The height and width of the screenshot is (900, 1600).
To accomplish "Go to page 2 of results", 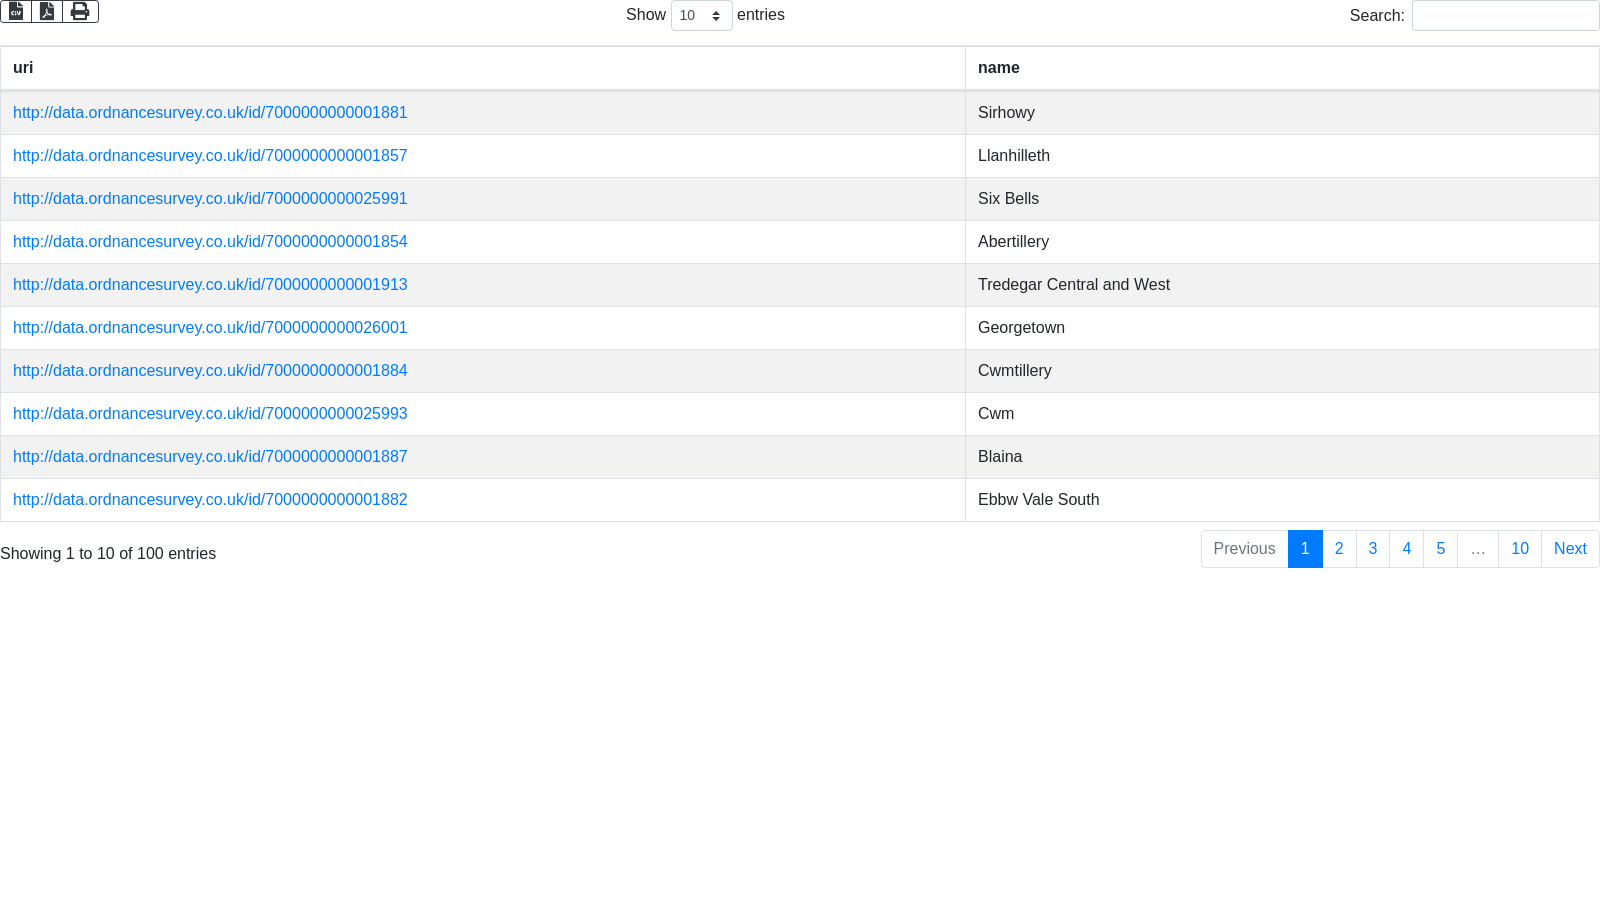I will coord(1339,549).
